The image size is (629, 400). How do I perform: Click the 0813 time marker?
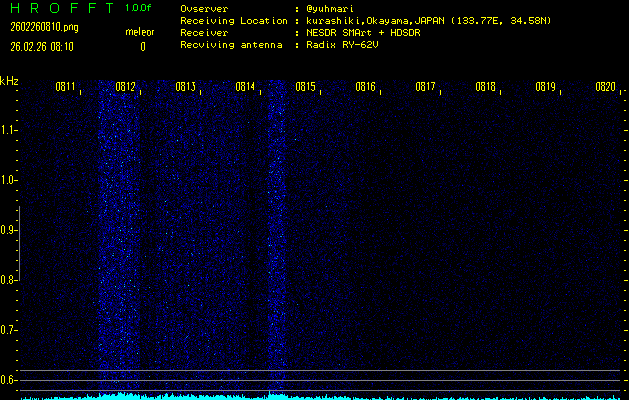click(x=185, y=87)
